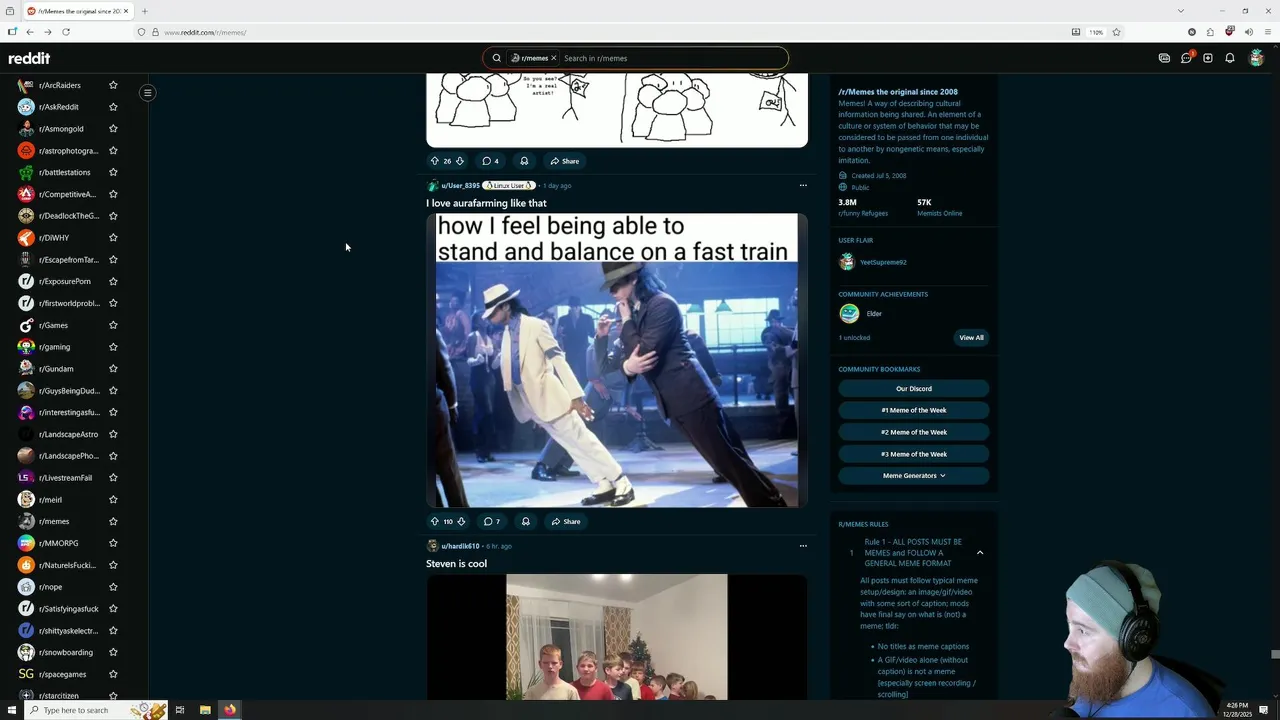
Task: Click the Reddit logo home link
Action: 29,58
